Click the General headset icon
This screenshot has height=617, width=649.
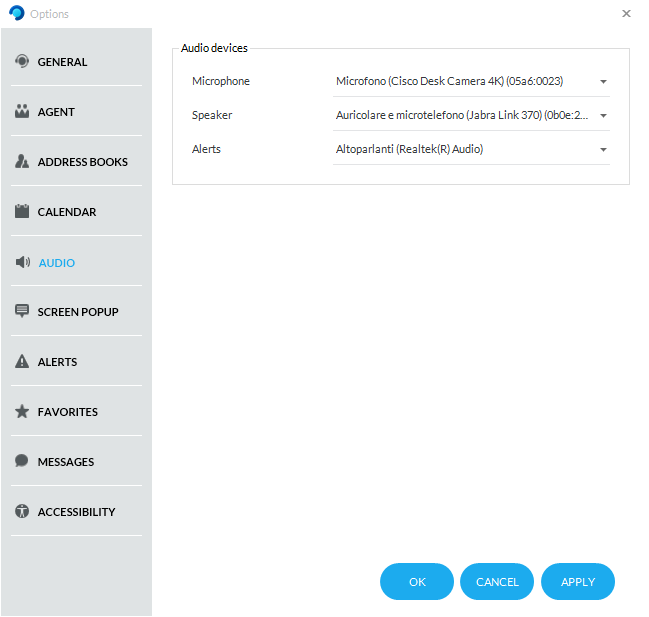(22, 62)
